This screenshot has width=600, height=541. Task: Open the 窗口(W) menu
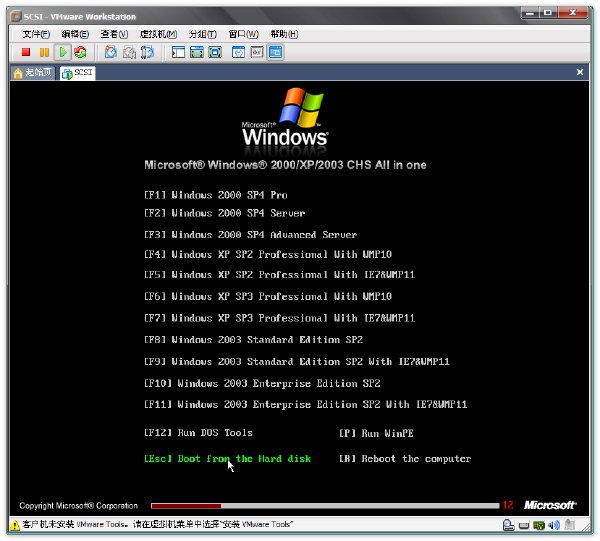tap(243, 34)
